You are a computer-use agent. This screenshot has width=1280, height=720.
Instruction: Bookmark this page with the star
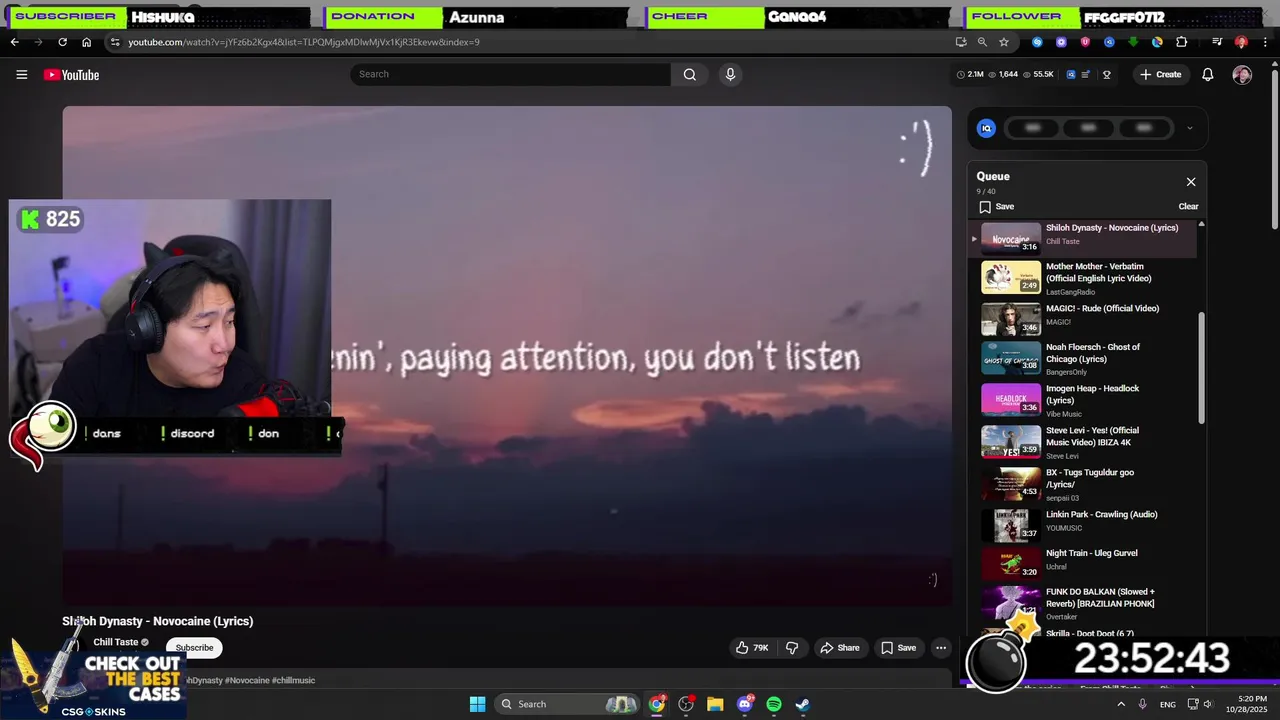(x=1004, y=42)
